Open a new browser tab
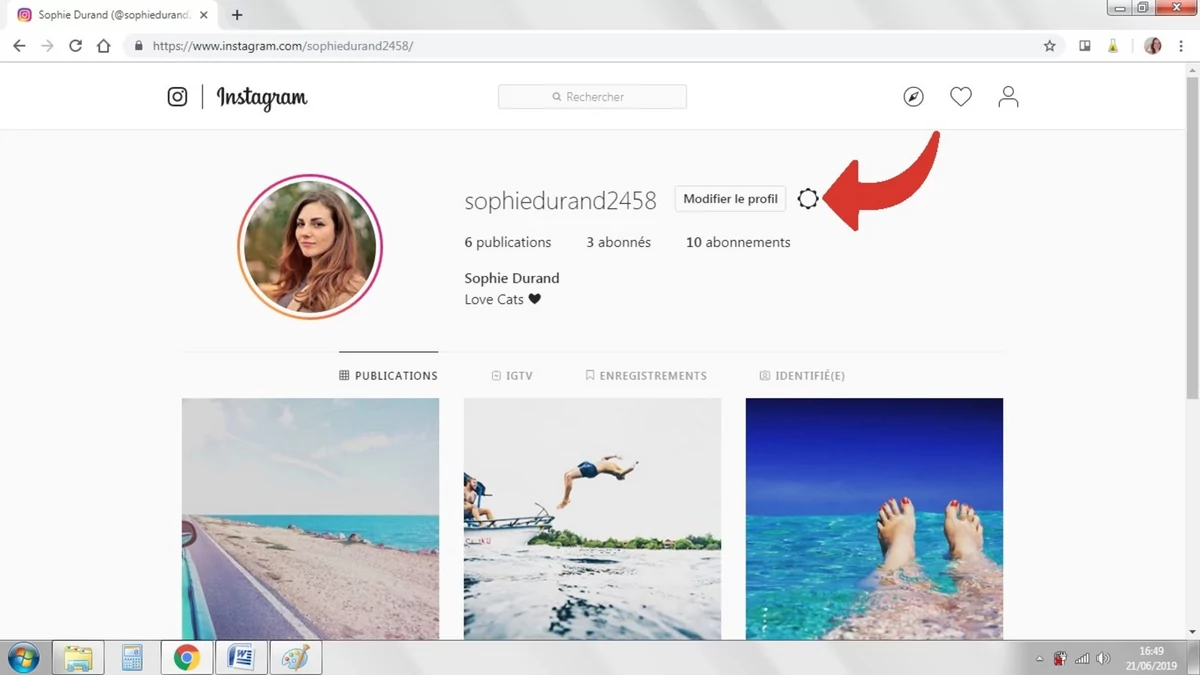Image resolution: width=1200 pixels, height=675 pixels. pos(237,15)
